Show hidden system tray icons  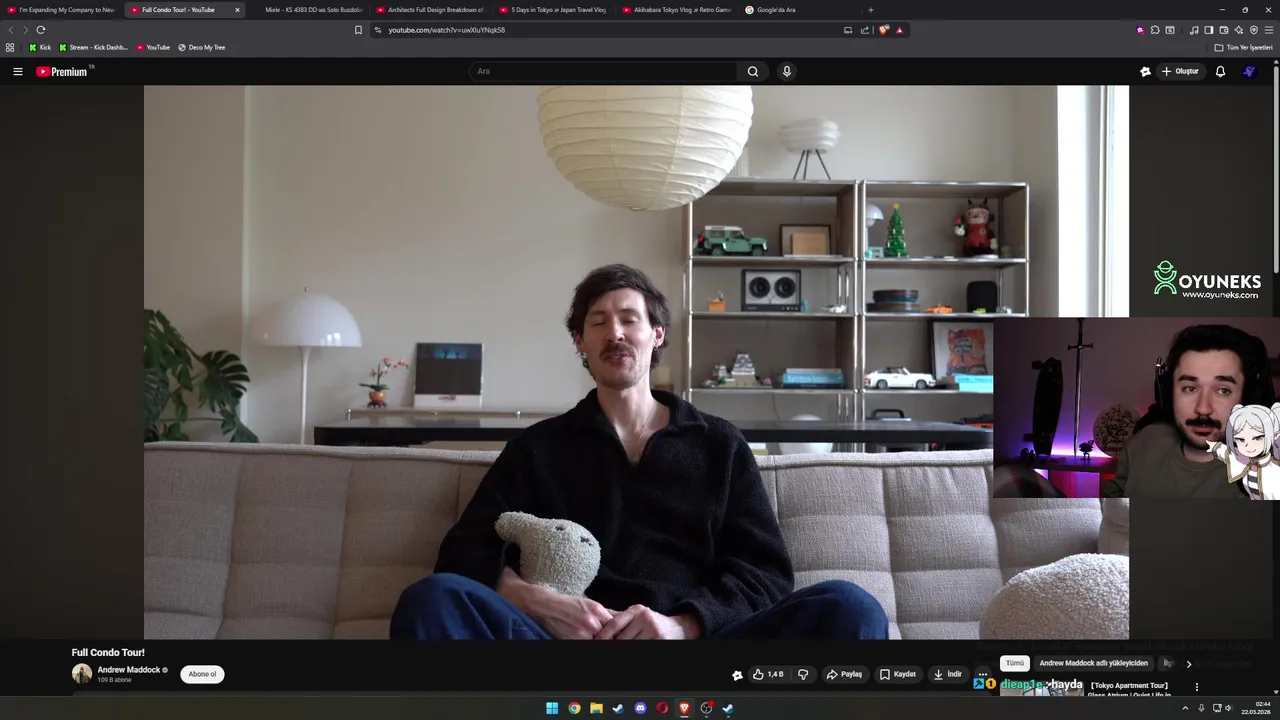1185,708
